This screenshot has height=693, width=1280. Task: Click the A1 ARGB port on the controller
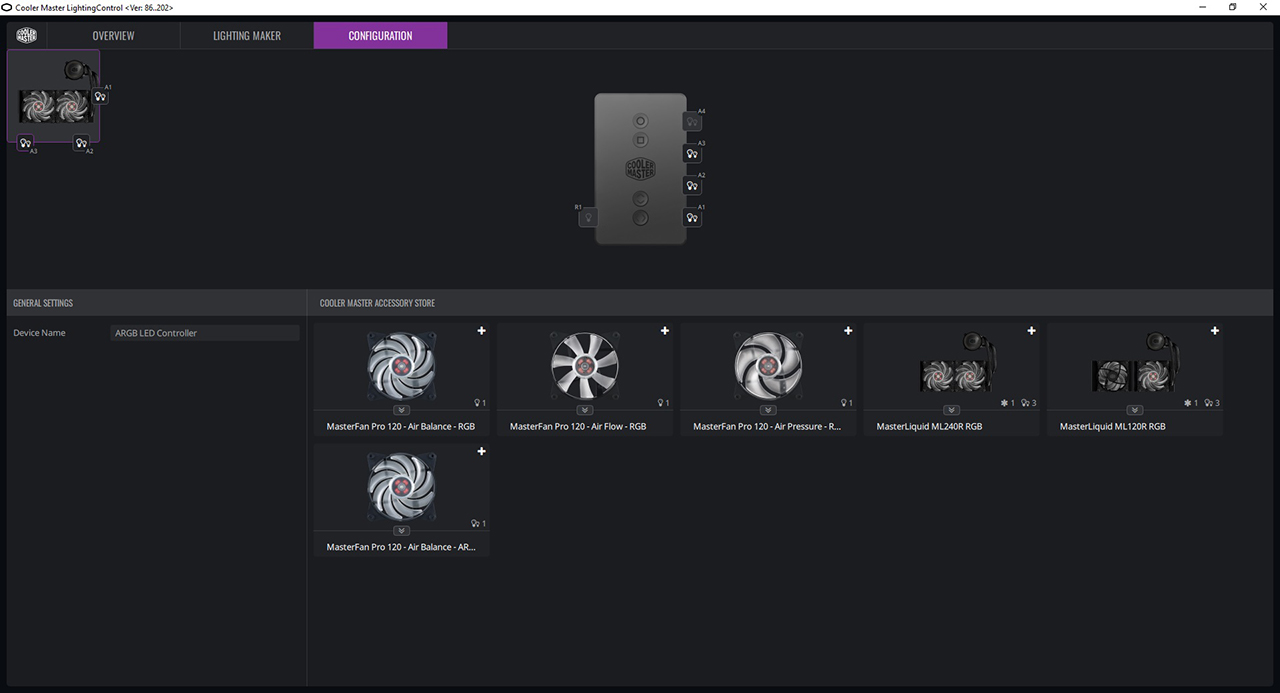[x=692, y=218]
